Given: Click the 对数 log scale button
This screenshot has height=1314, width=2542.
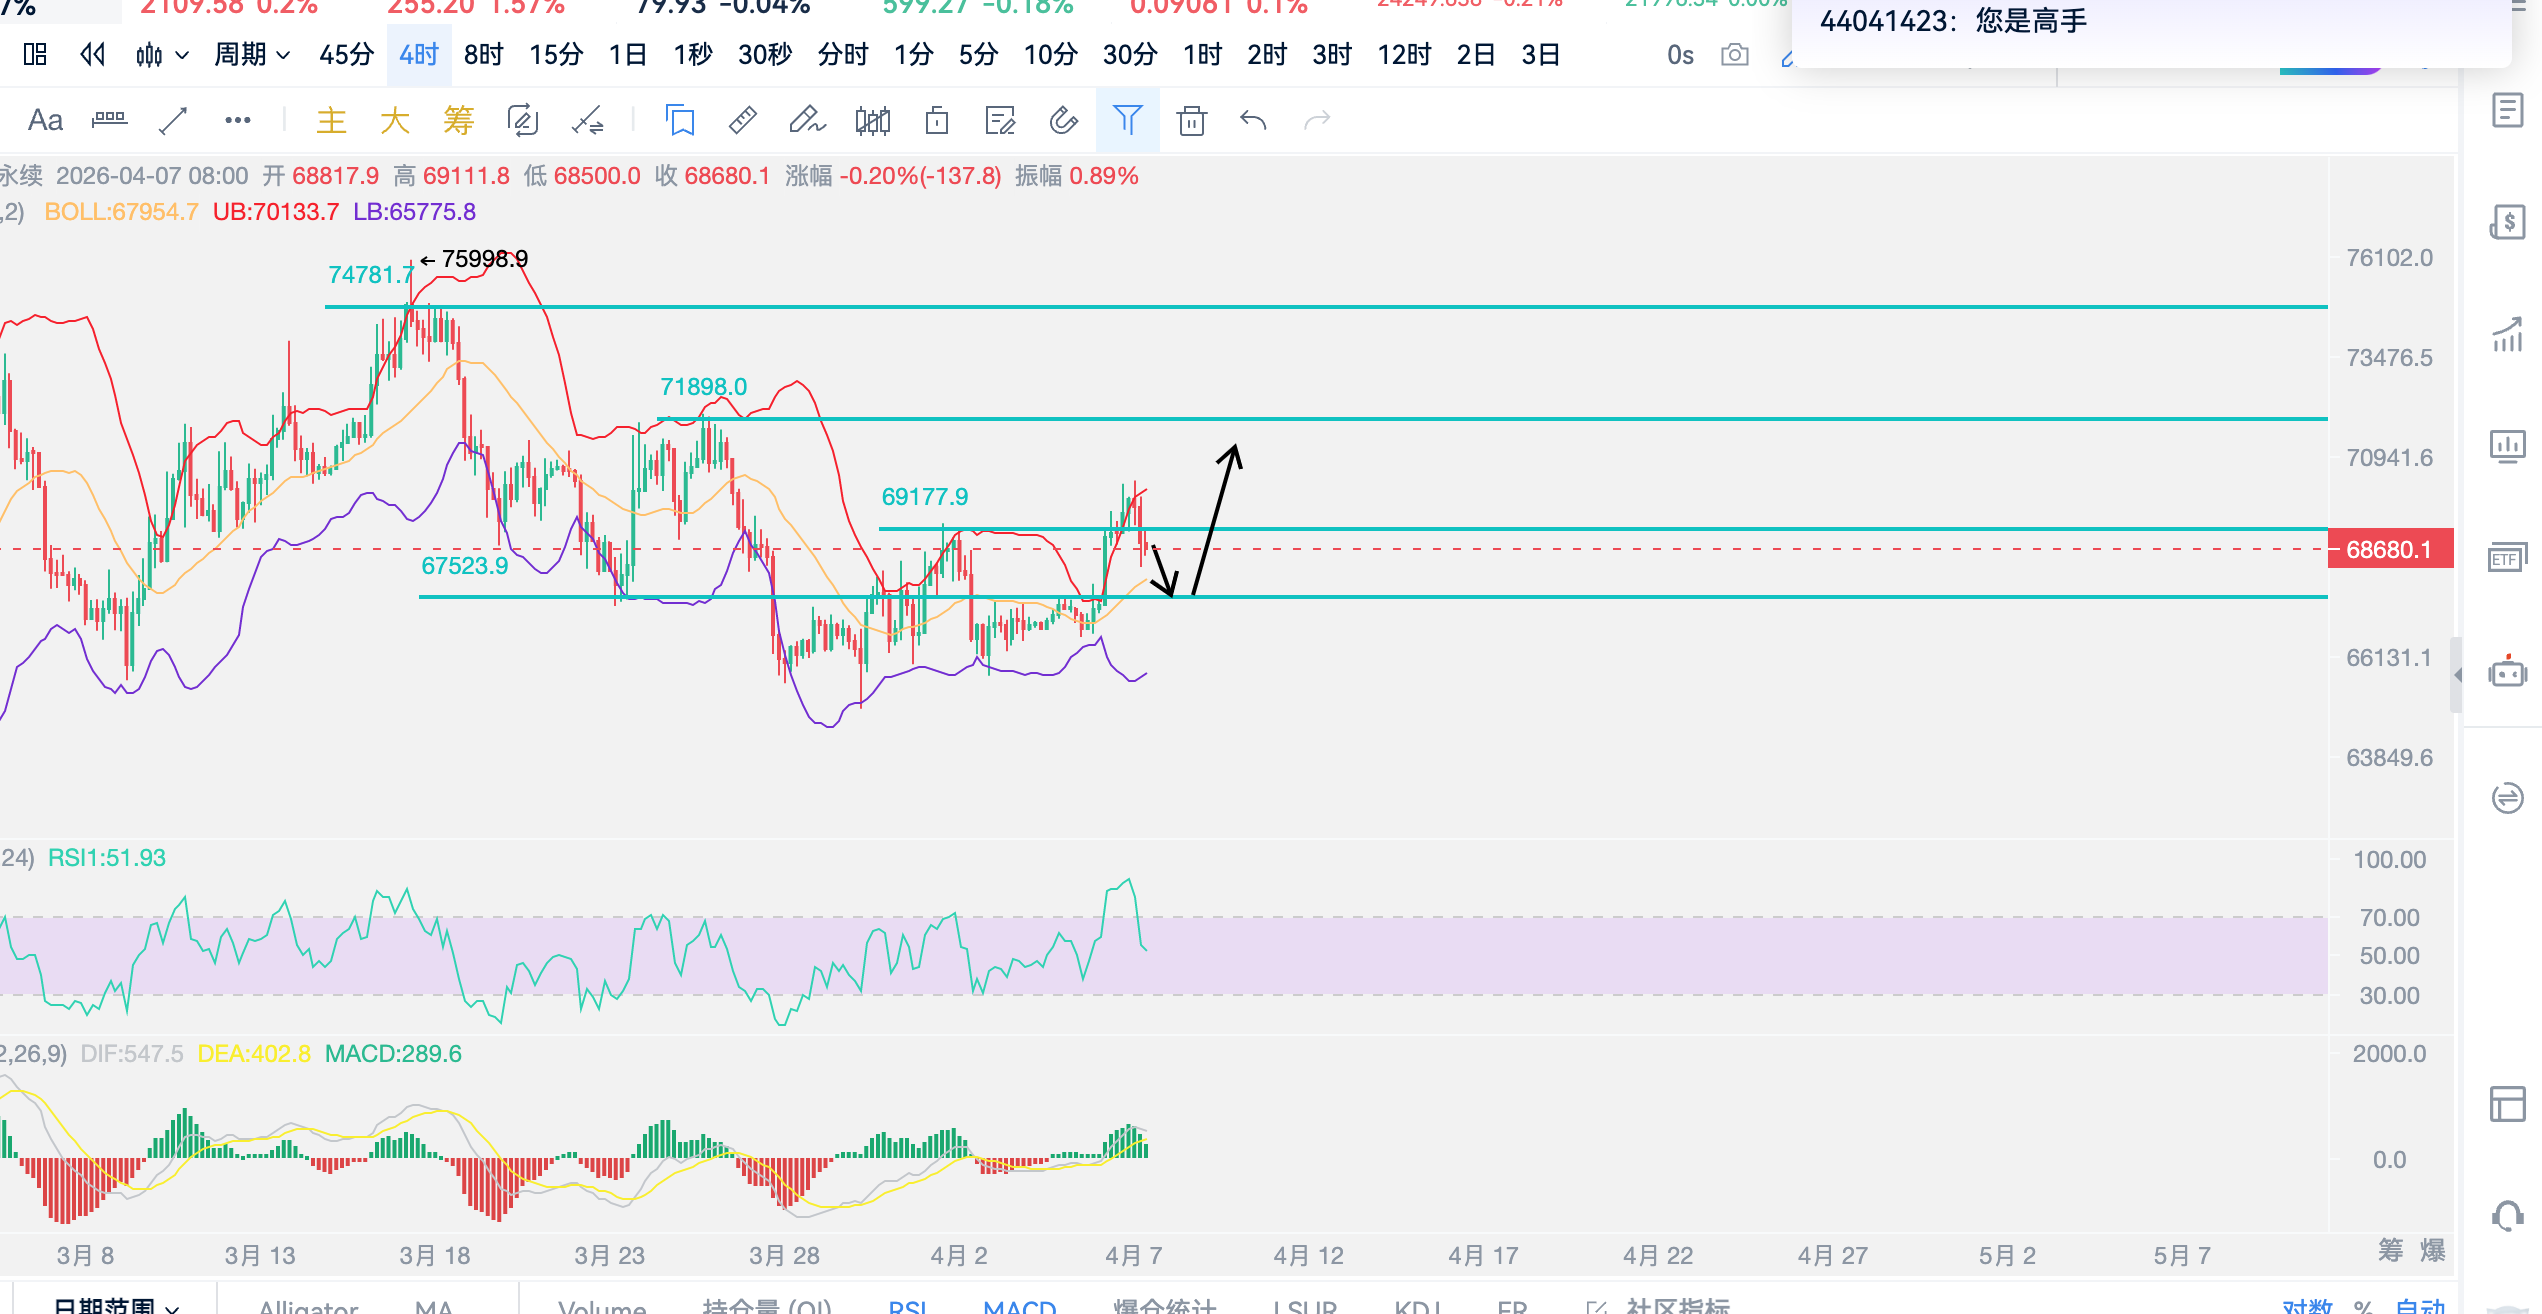Looking at the screenshot, I should click(x=2307, y=1305).
